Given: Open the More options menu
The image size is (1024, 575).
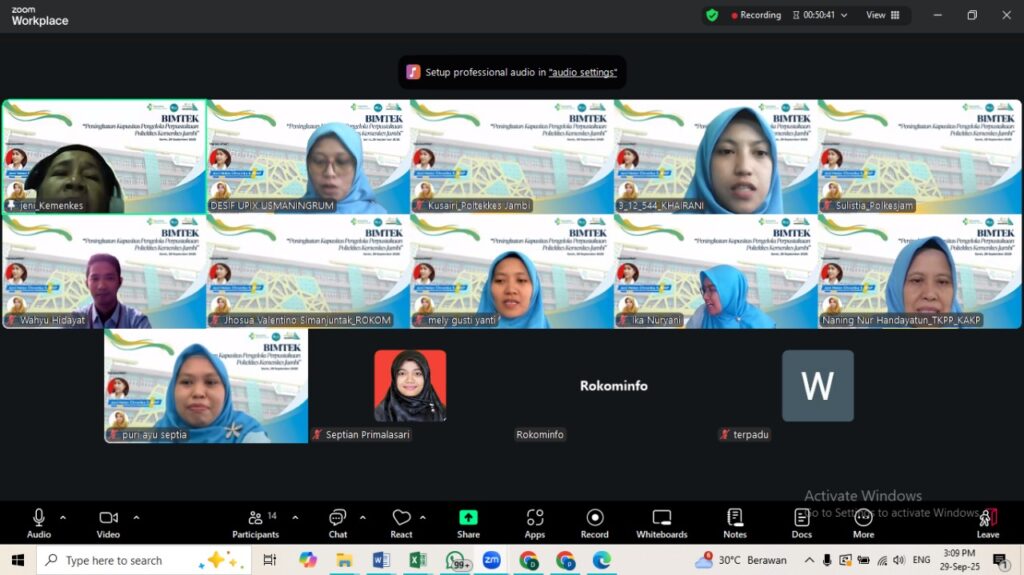Looking at the screenshot, I should click(863, 522).
